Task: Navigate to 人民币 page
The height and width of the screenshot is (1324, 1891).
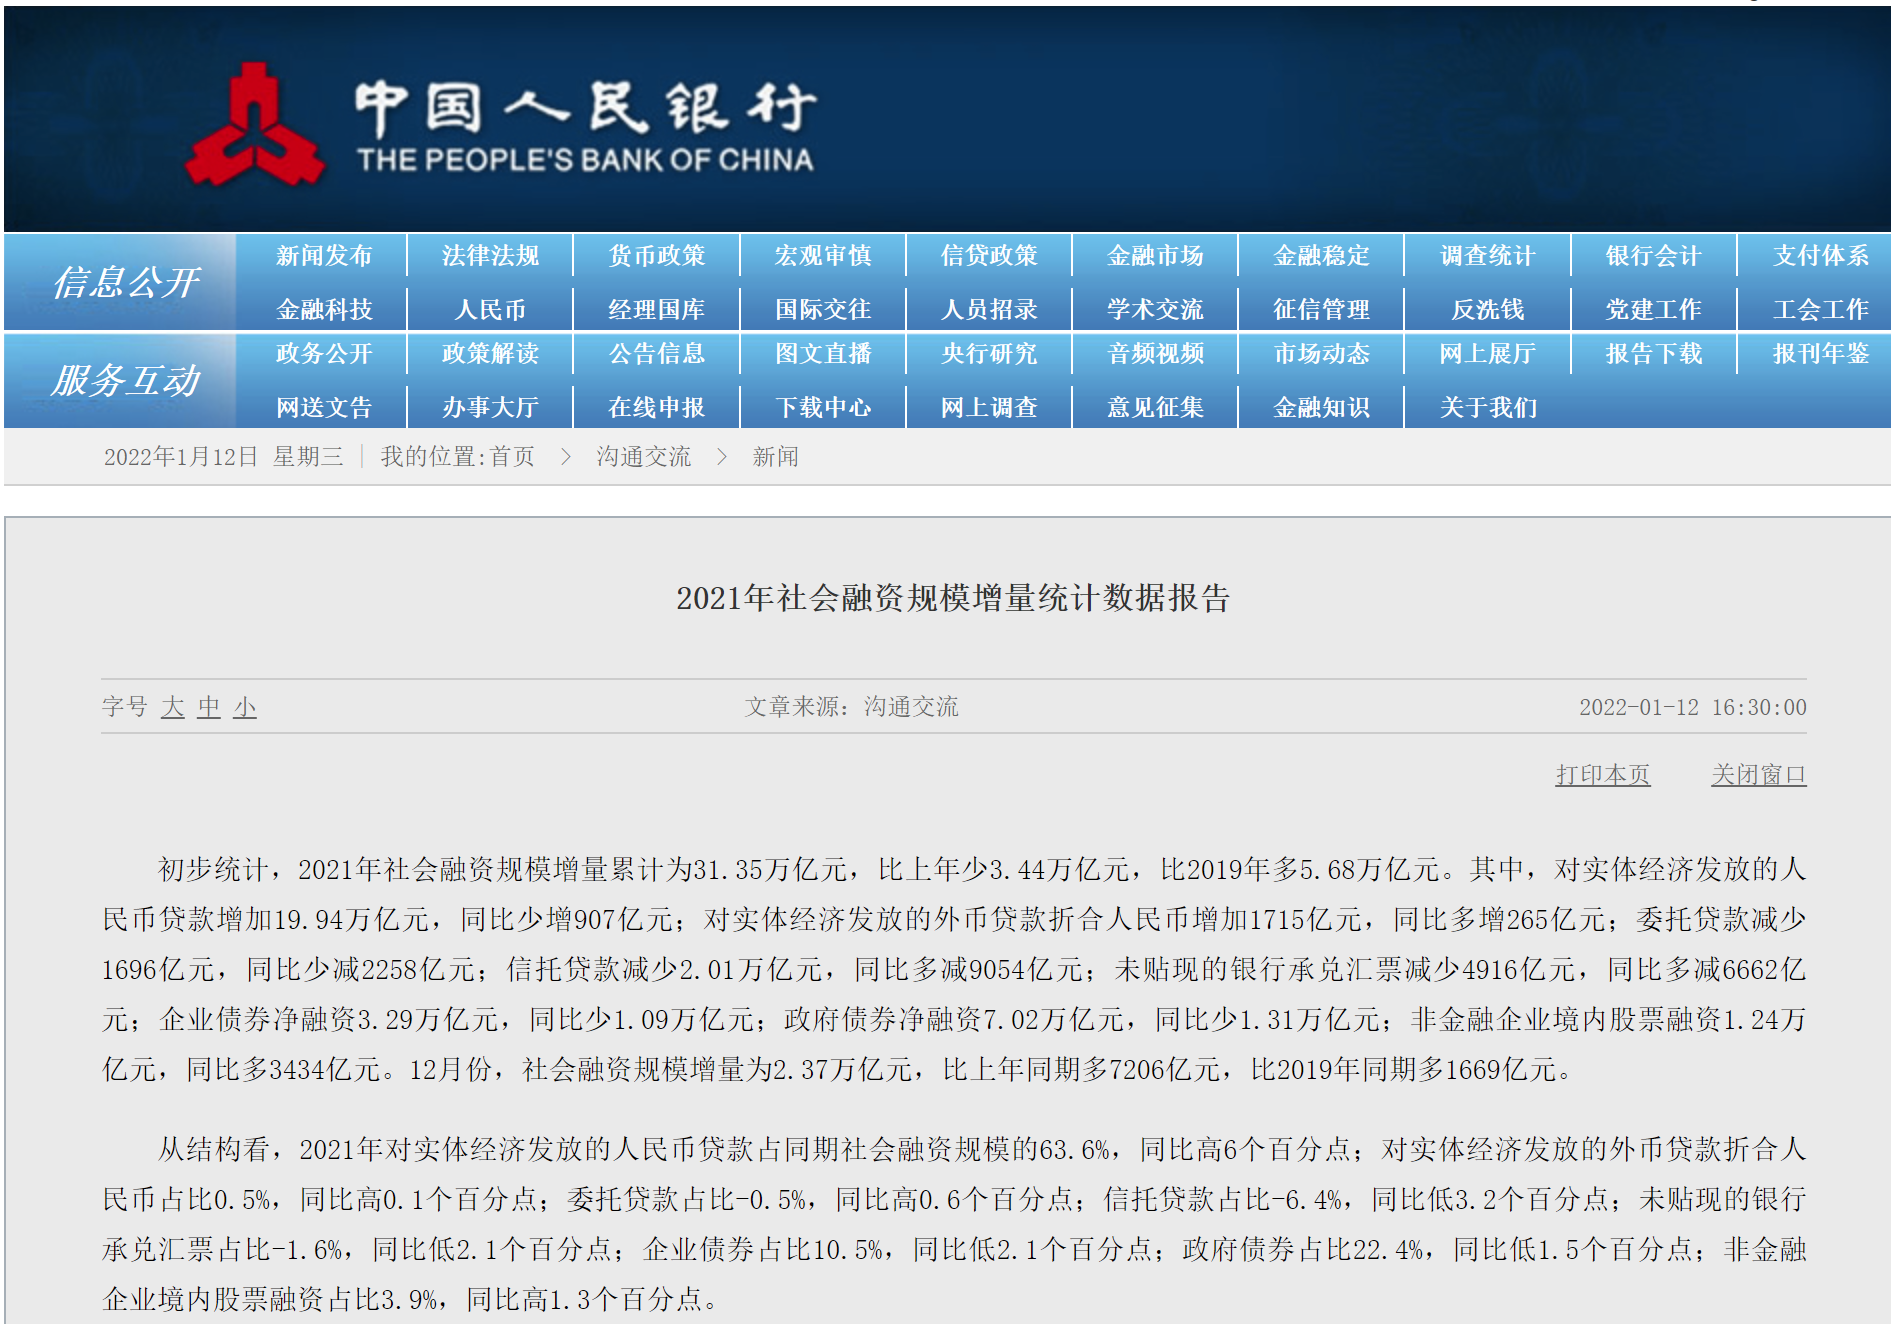Action: click(x=490, y=310)
